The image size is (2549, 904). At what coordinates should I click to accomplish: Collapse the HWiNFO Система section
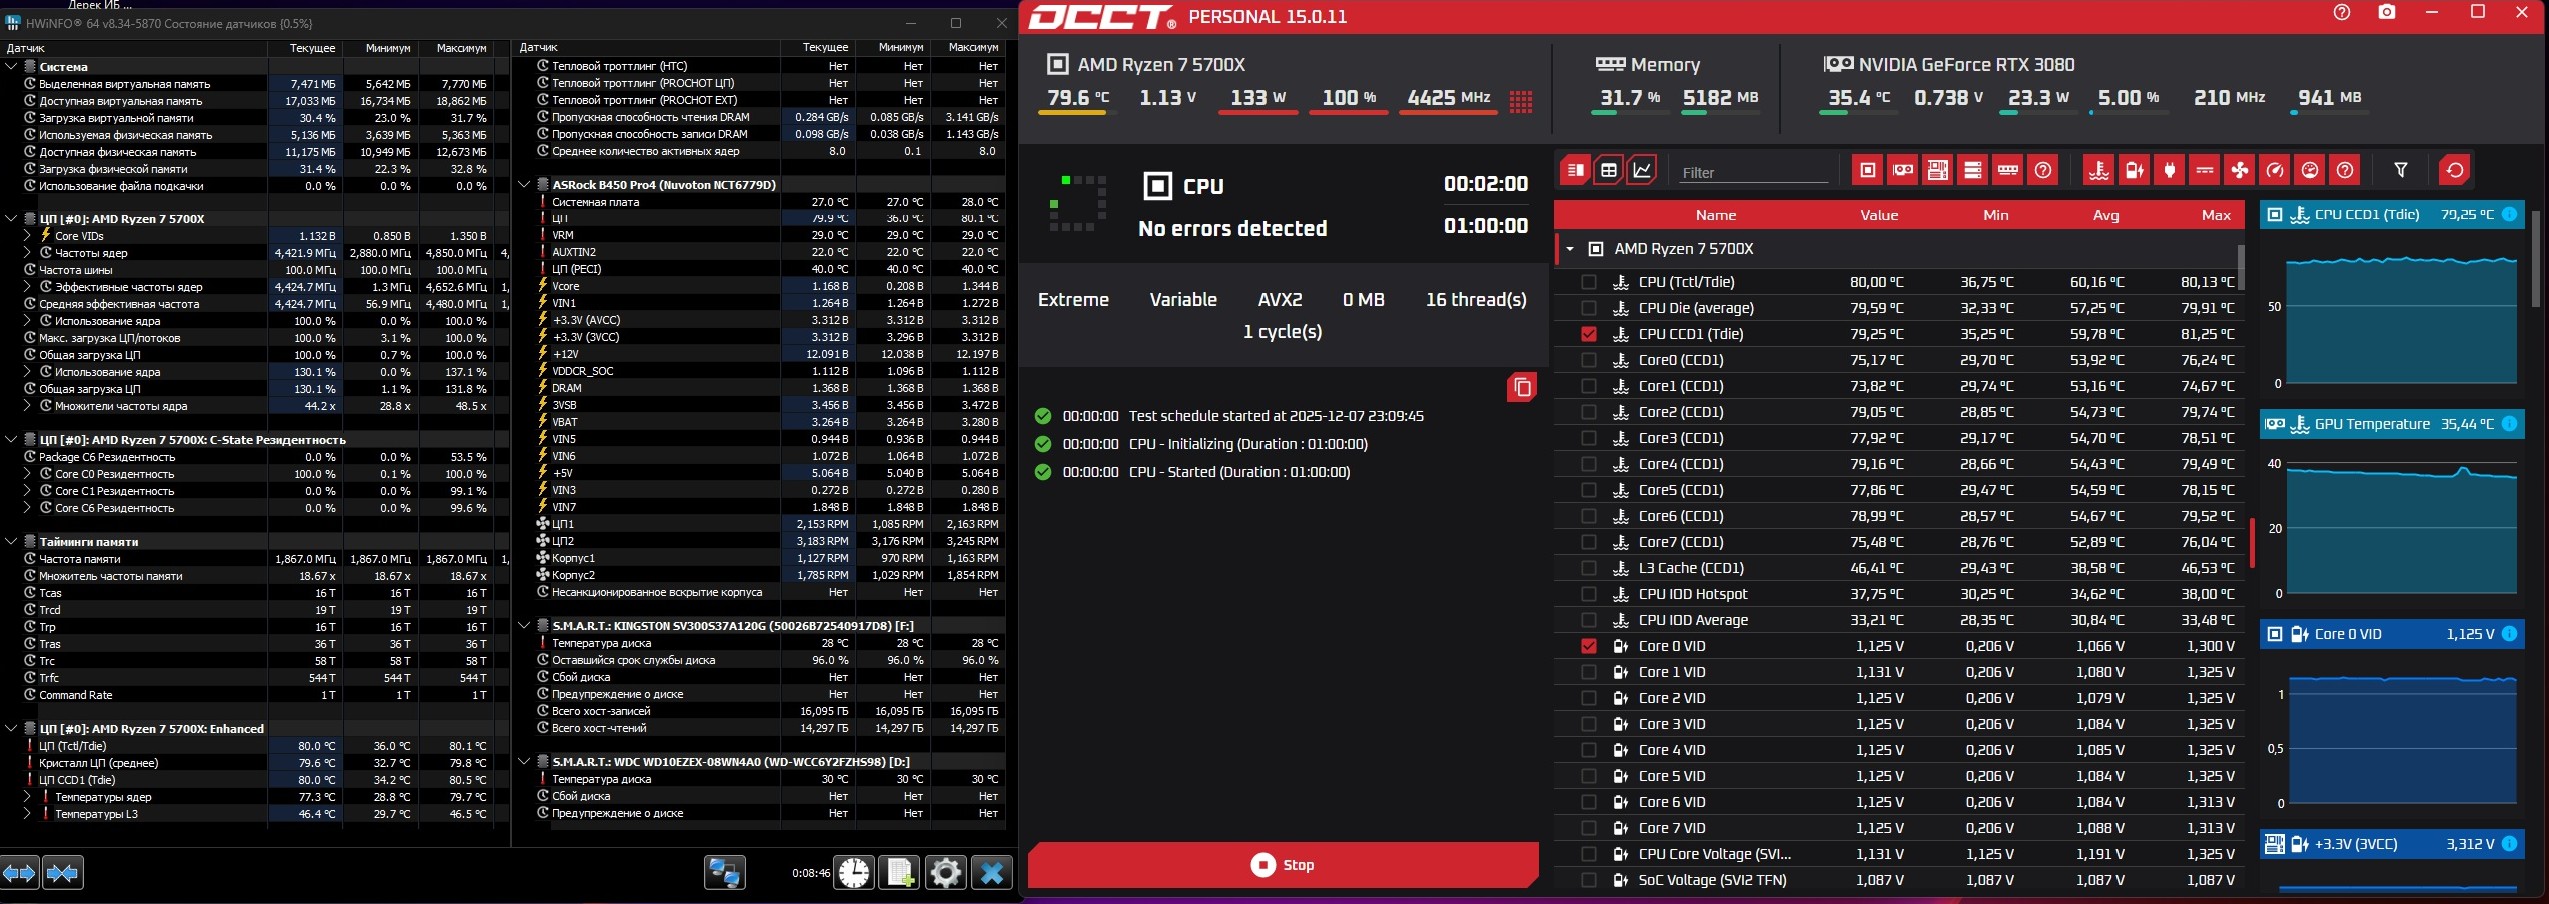pyautogui.click(x=11, y=67)
